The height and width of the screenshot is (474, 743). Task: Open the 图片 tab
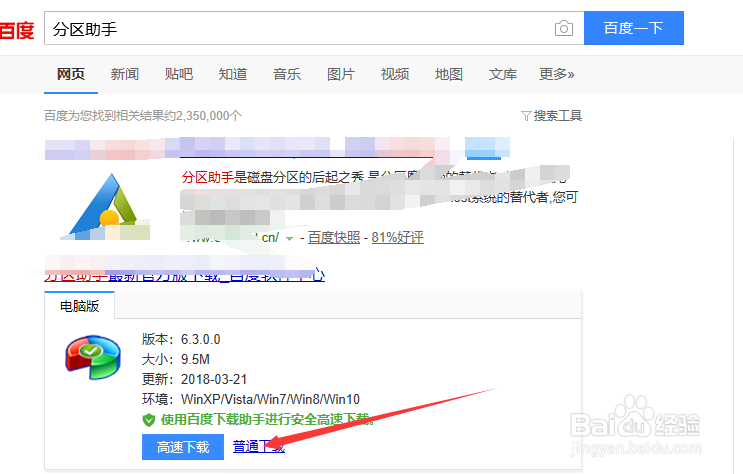coord(341,74)
